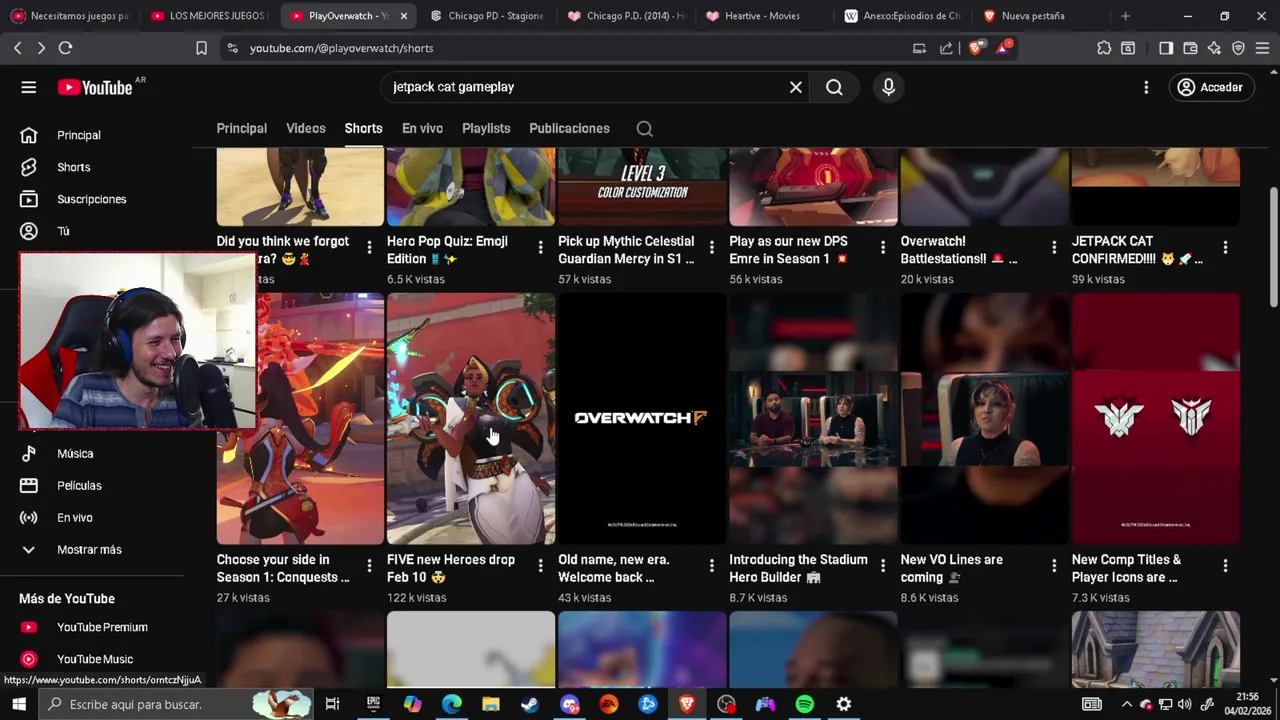
Task: Open Introducing the Stadium Hero Builder title
Action: point(798,568)
